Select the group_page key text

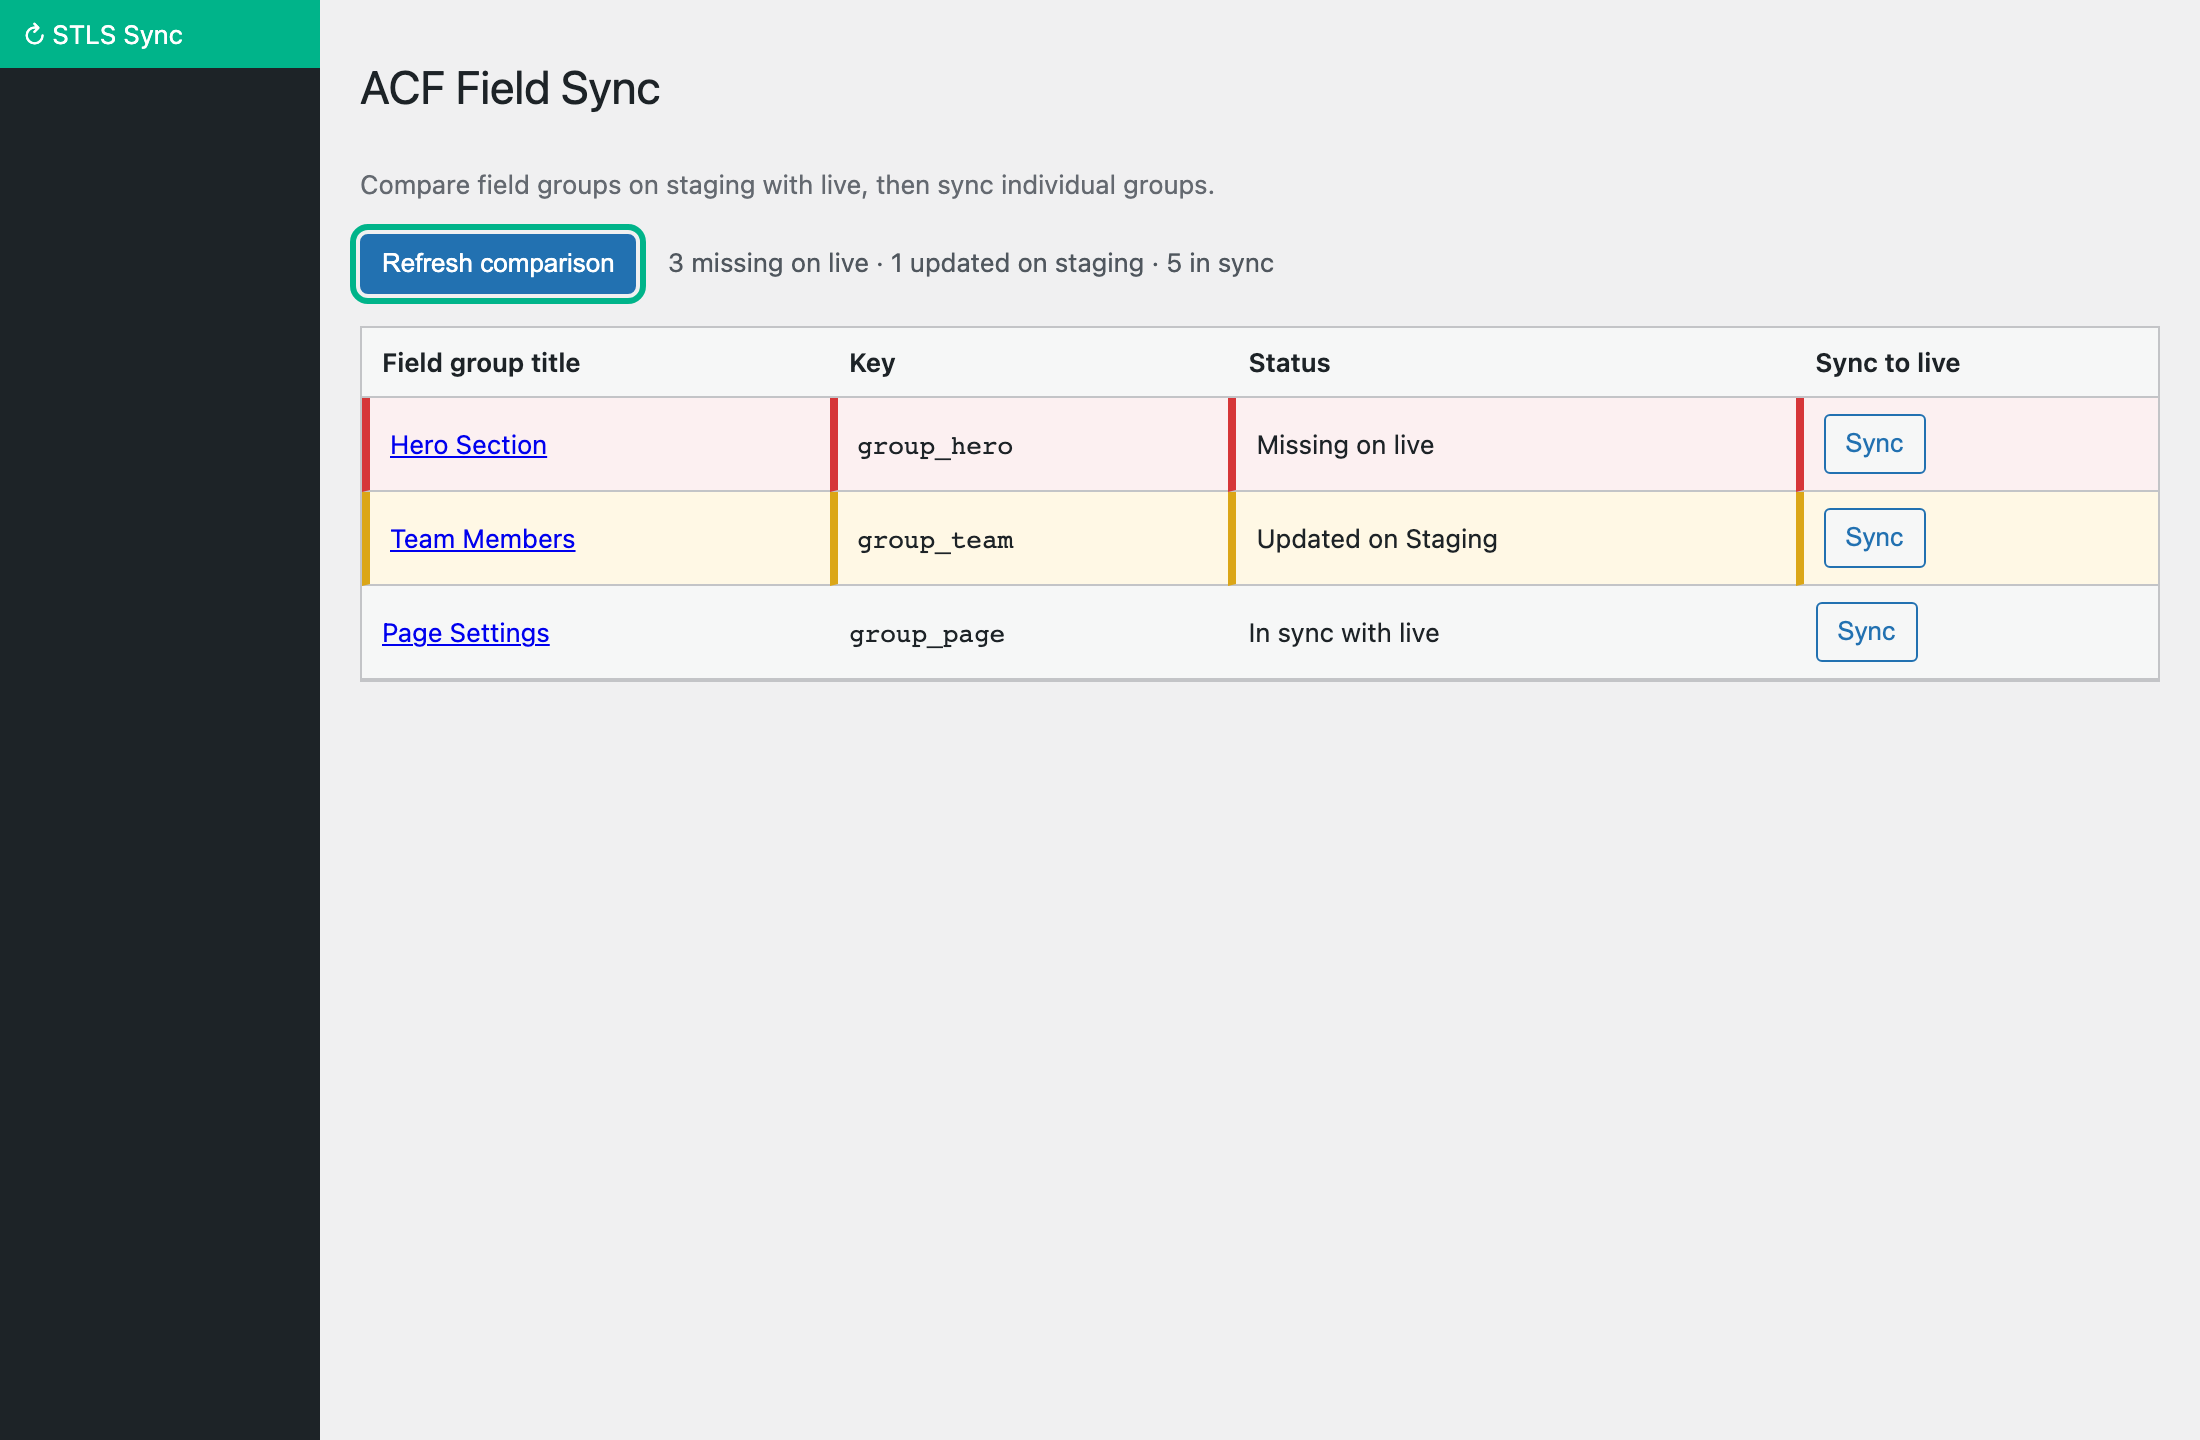927,634
